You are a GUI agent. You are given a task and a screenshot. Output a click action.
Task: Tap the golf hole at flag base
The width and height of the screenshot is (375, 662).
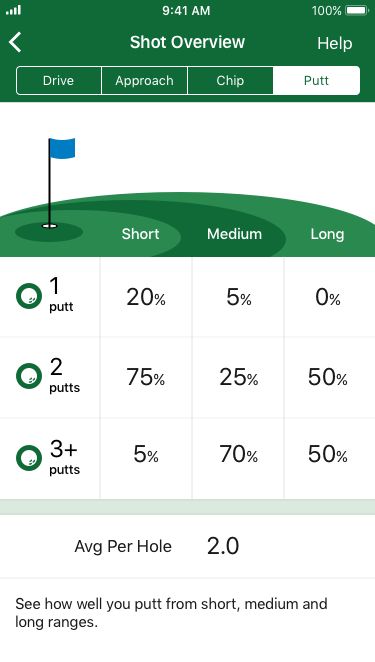tap(49, 226)
